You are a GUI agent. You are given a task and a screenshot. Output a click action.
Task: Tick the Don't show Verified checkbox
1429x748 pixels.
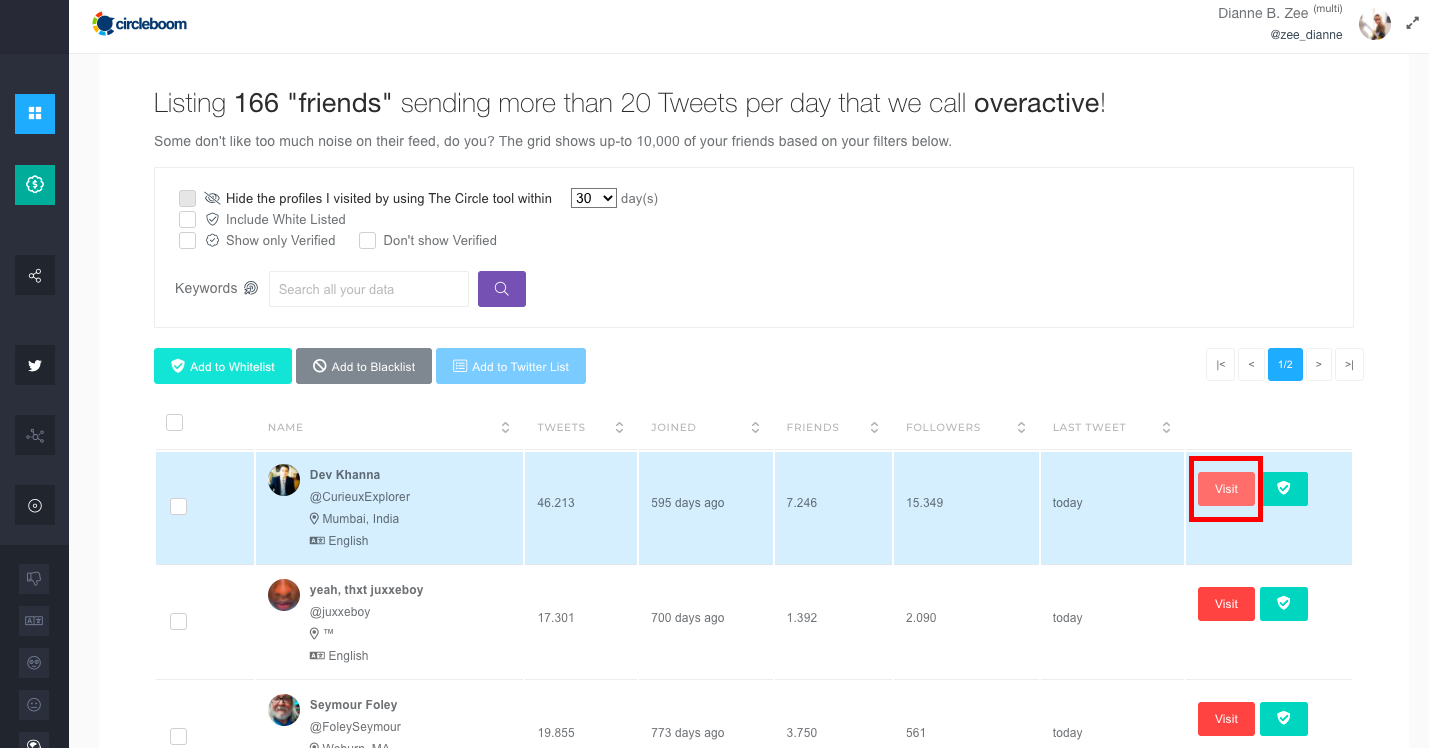tap(367, 240)
